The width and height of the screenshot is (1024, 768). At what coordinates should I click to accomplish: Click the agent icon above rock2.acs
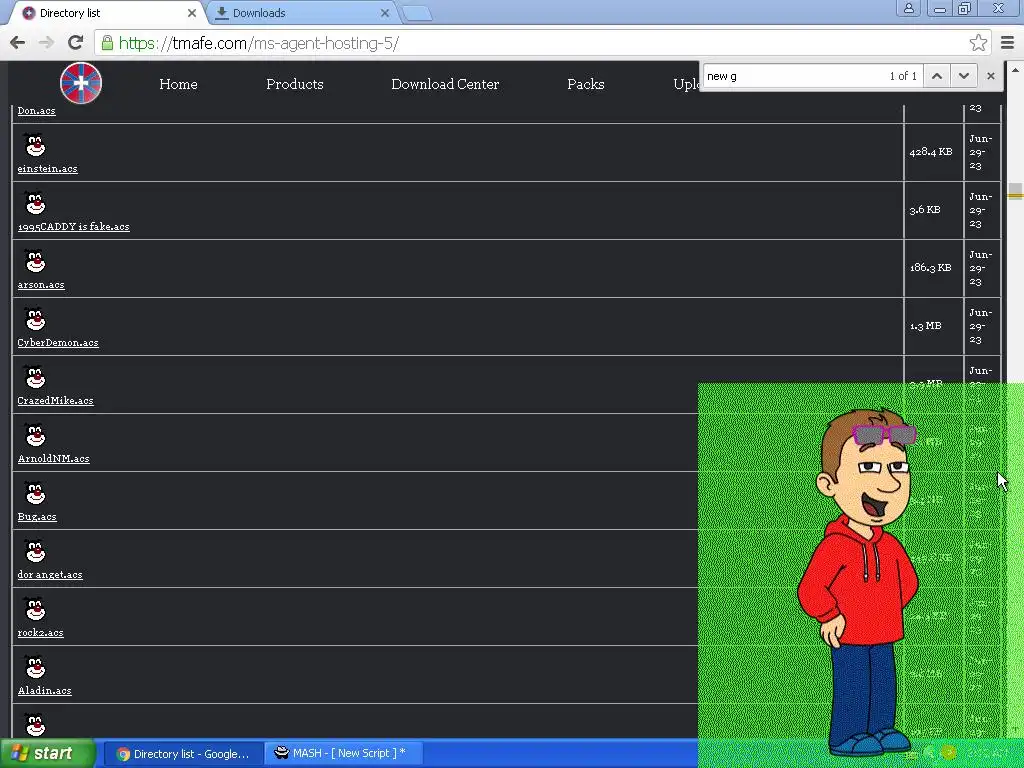[35, 609]
